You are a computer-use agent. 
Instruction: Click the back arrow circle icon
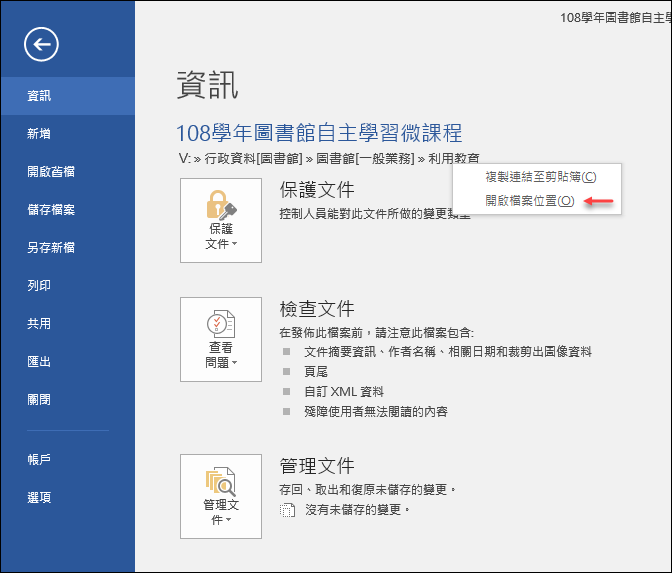point(41,44)
